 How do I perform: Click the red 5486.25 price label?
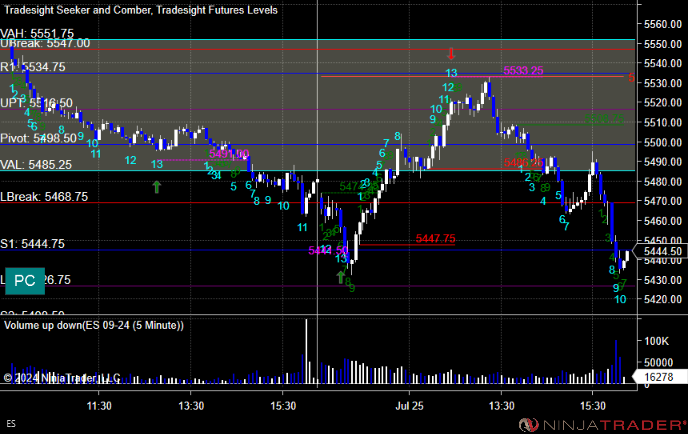pyautogui.click(x=523, y=163)
